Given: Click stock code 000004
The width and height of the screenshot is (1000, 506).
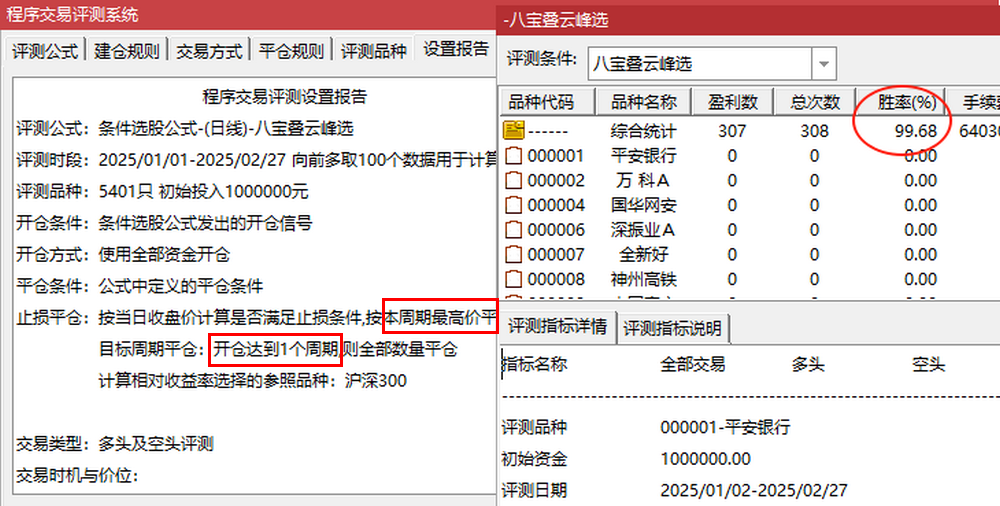Looking at the screenshot, I should coord(556,205).
